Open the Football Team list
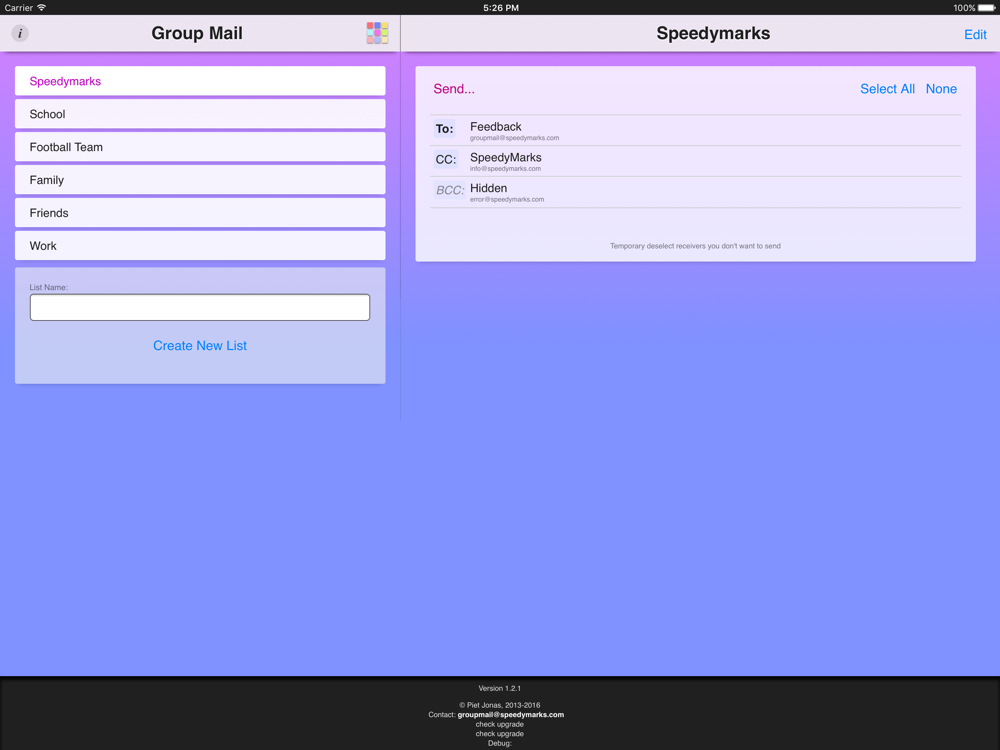Screen dimensions: 1000x750 [x=200, y=147]
